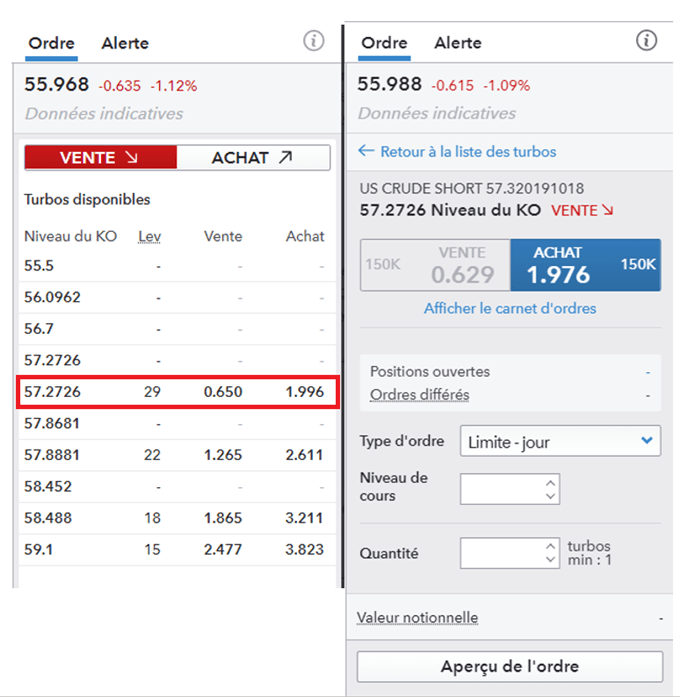Screen dimensions: 680x697
Task: Click Niveau de cours stepper arrows
Action: 550,489
